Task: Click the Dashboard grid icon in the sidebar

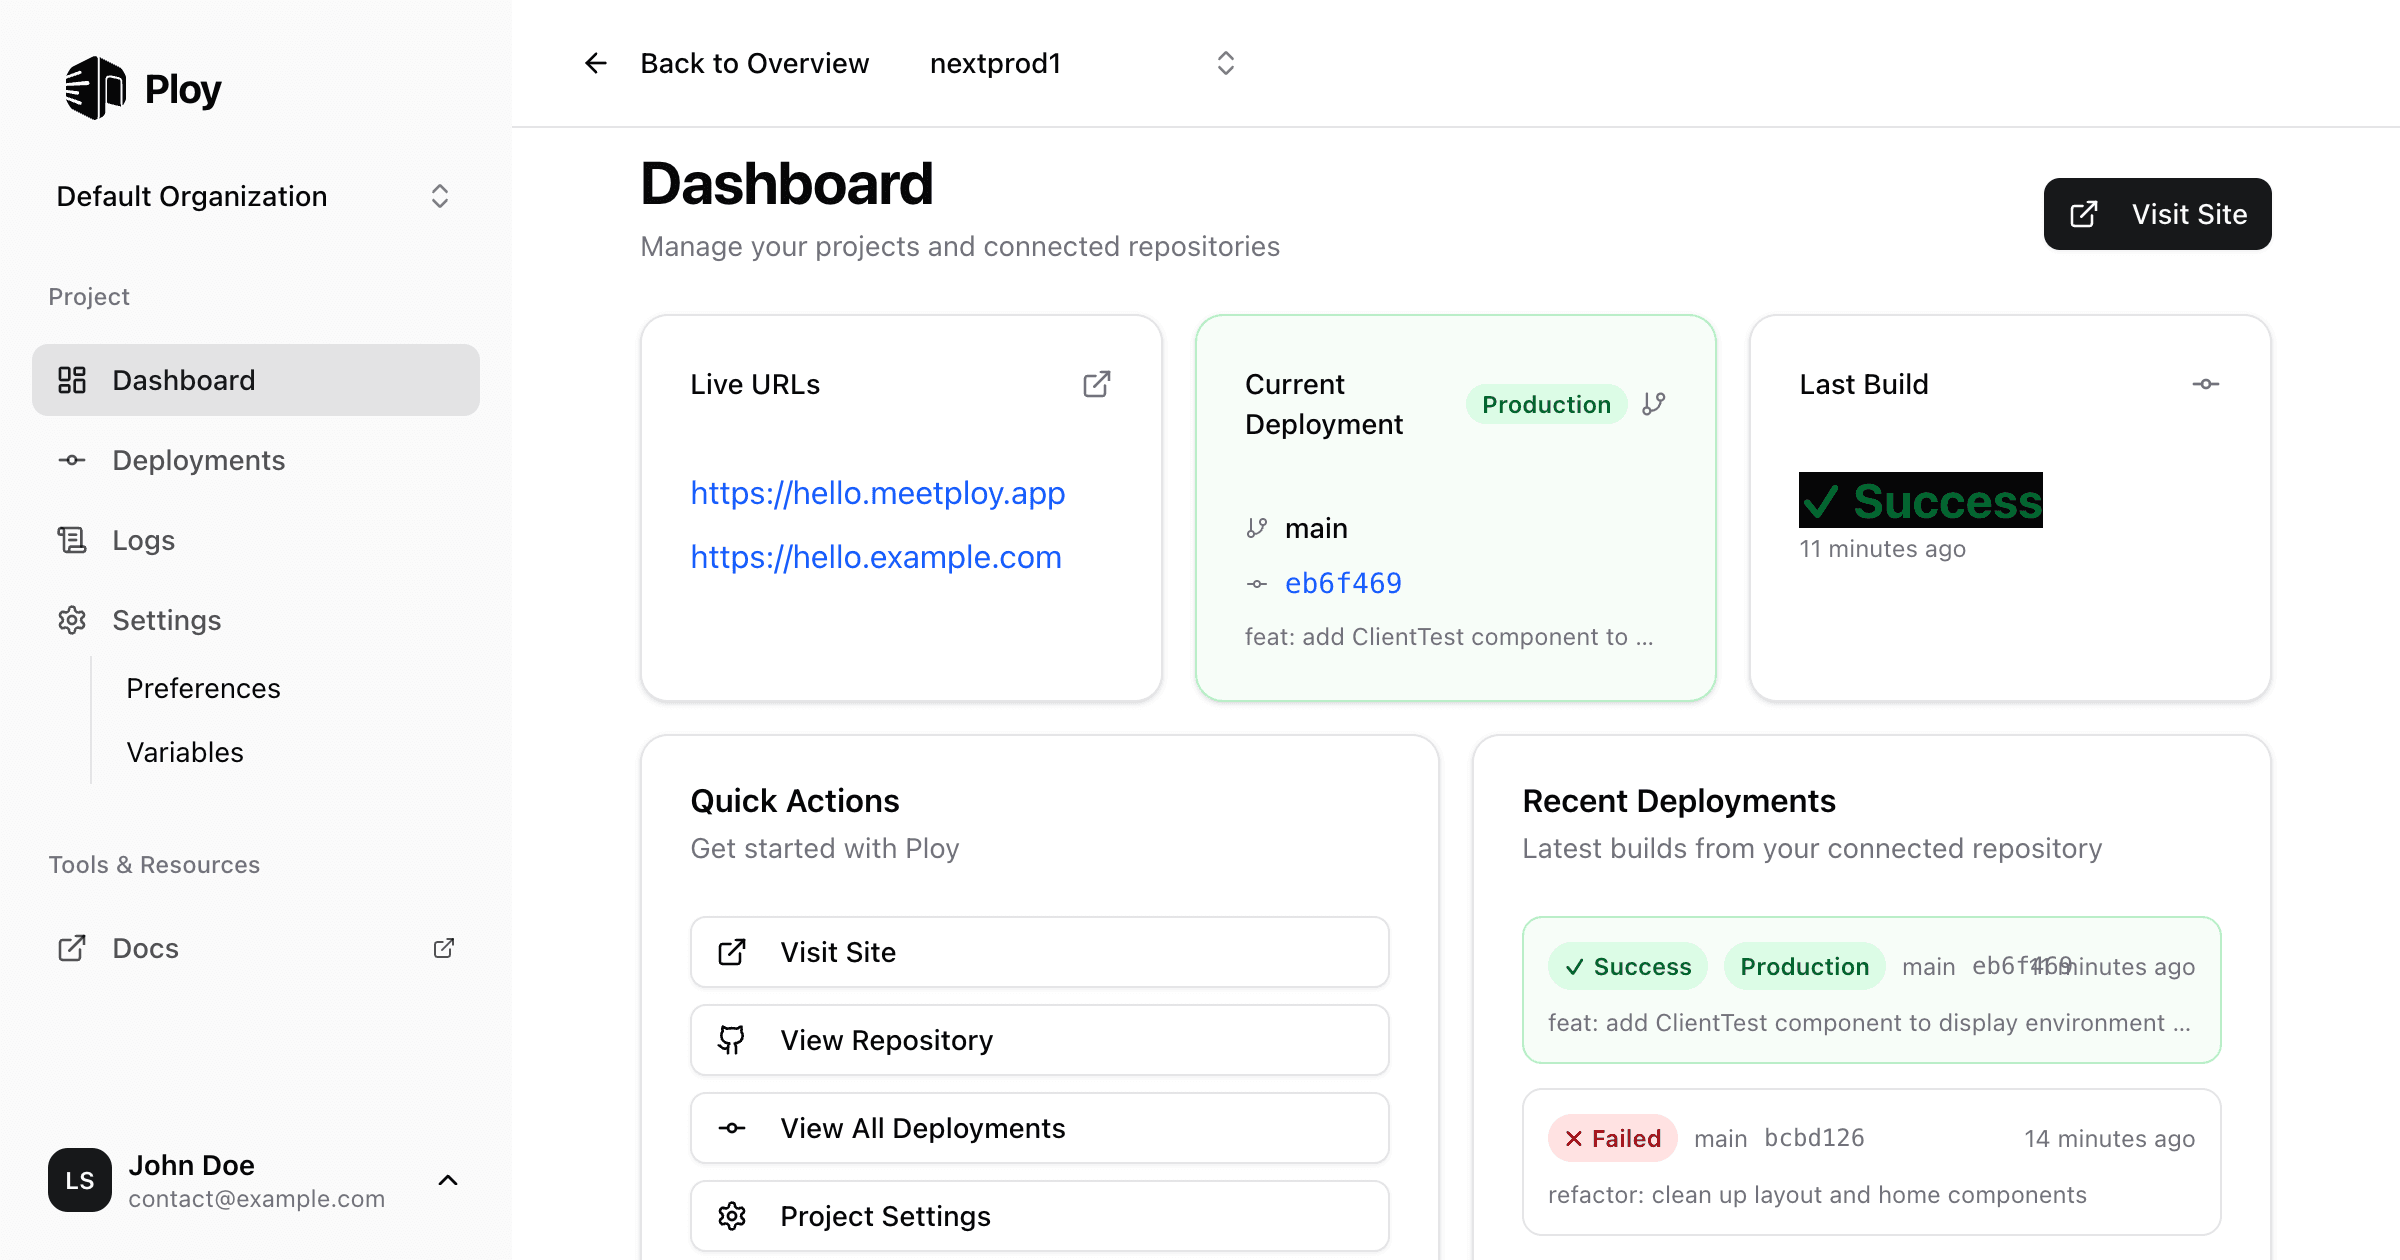Action: [71, 380]
